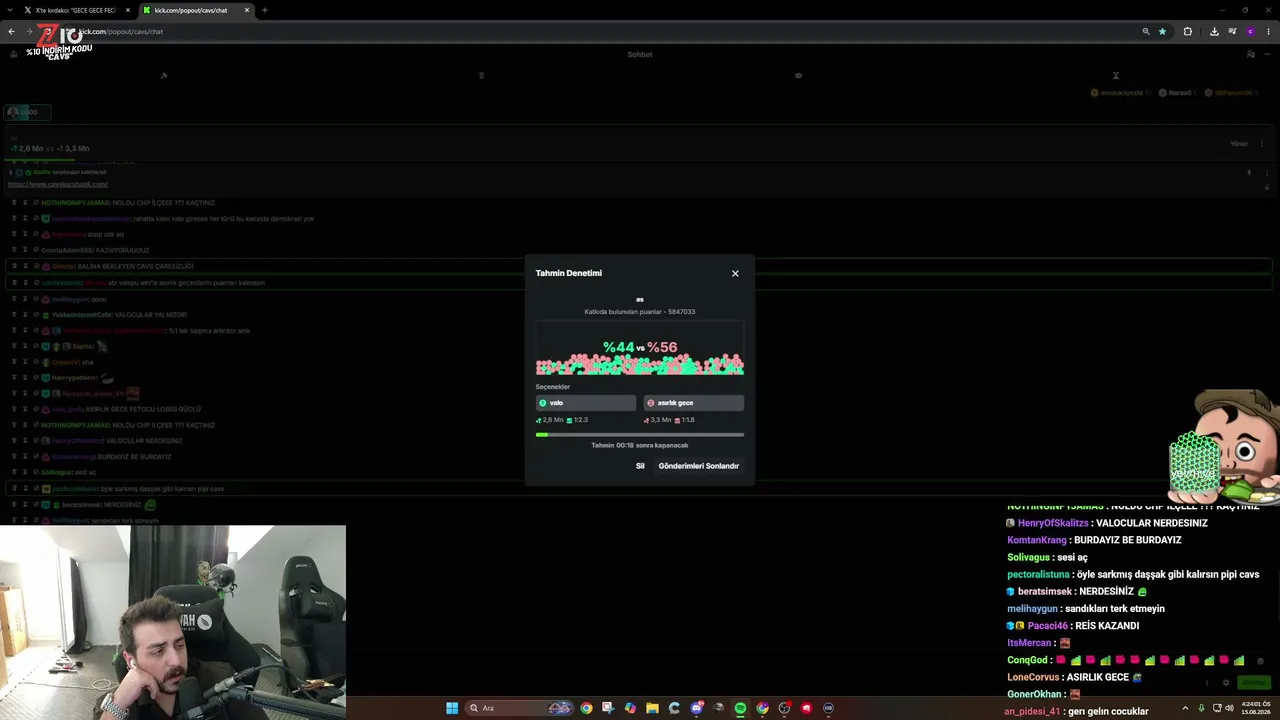The image size is (1280, 720).
Task: Click username HenryOfSkalitzs in overlay chat
Action: pyautogui.click(x=1053, y=523)
